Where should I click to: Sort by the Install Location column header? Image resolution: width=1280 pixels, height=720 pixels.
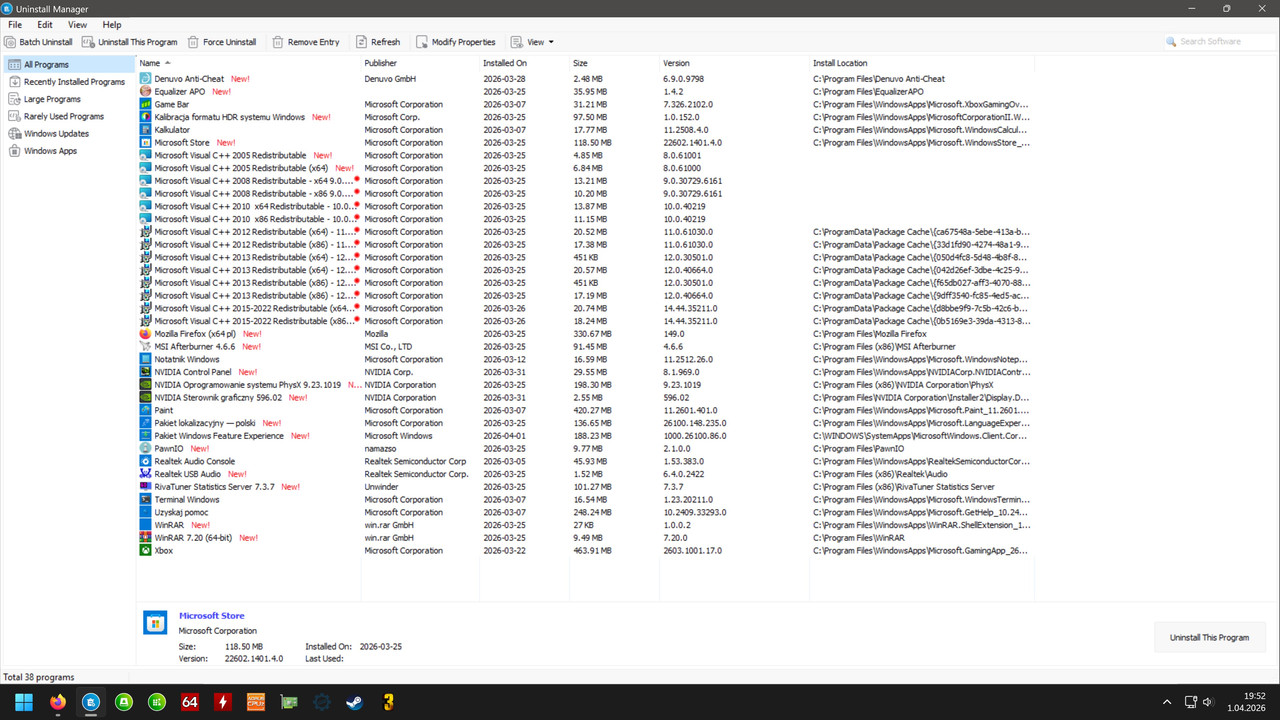coord(921,63)
